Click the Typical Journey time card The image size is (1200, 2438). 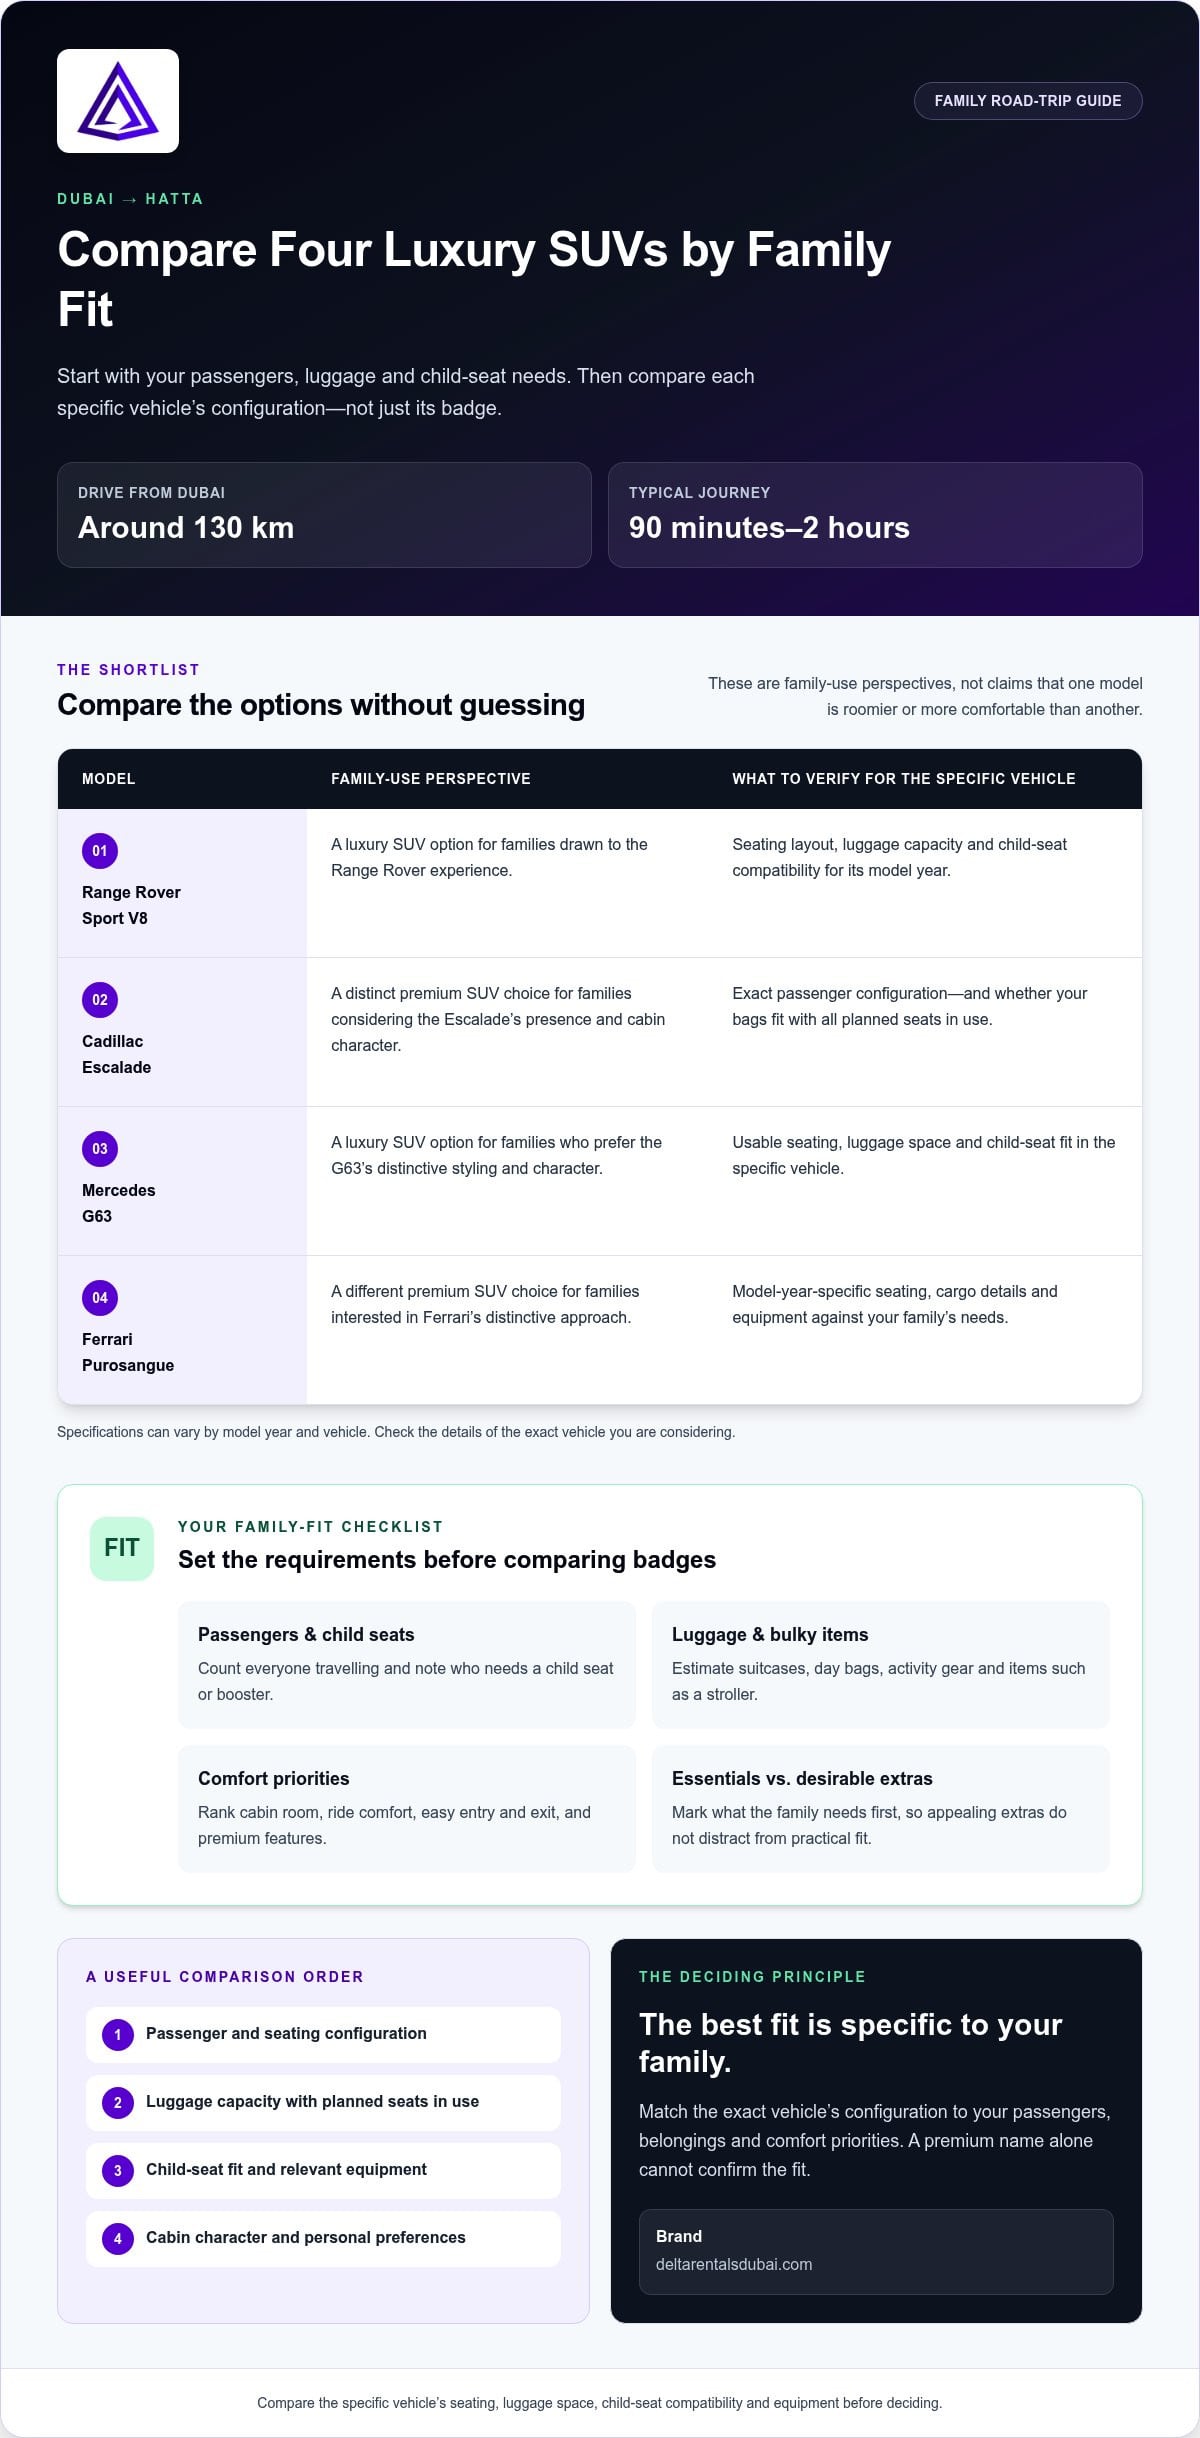click(x=875, y=515)
